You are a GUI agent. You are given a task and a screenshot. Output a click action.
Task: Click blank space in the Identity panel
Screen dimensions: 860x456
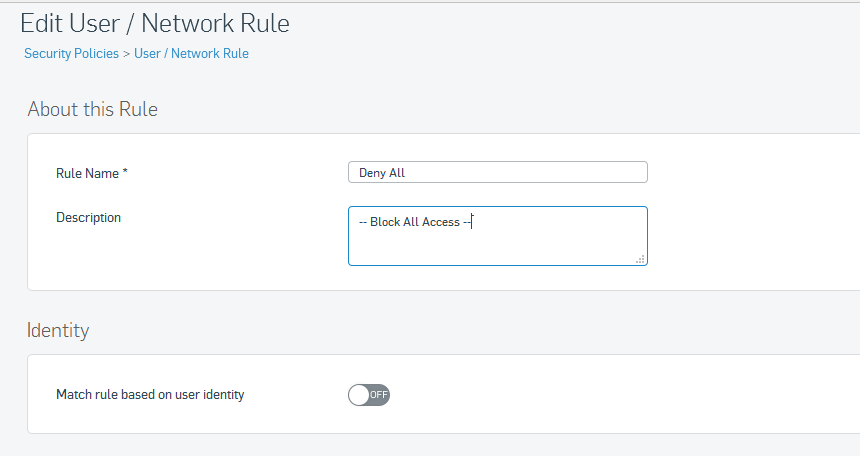[603, 394]
